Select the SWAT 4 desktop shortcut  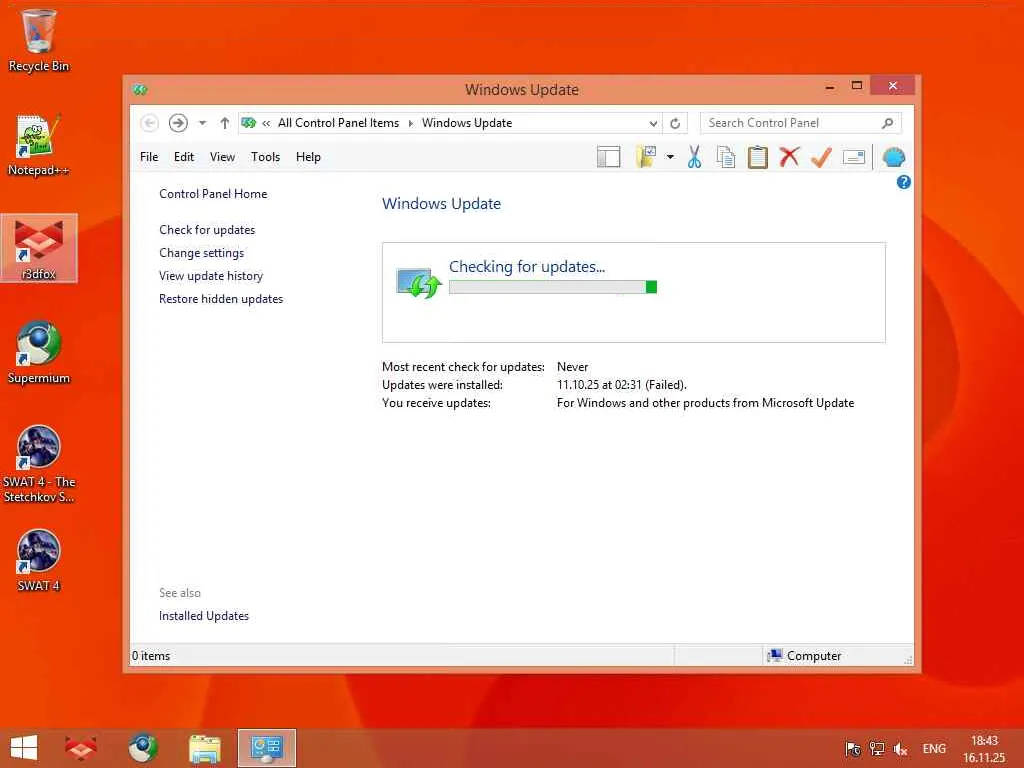coord(39,560)
